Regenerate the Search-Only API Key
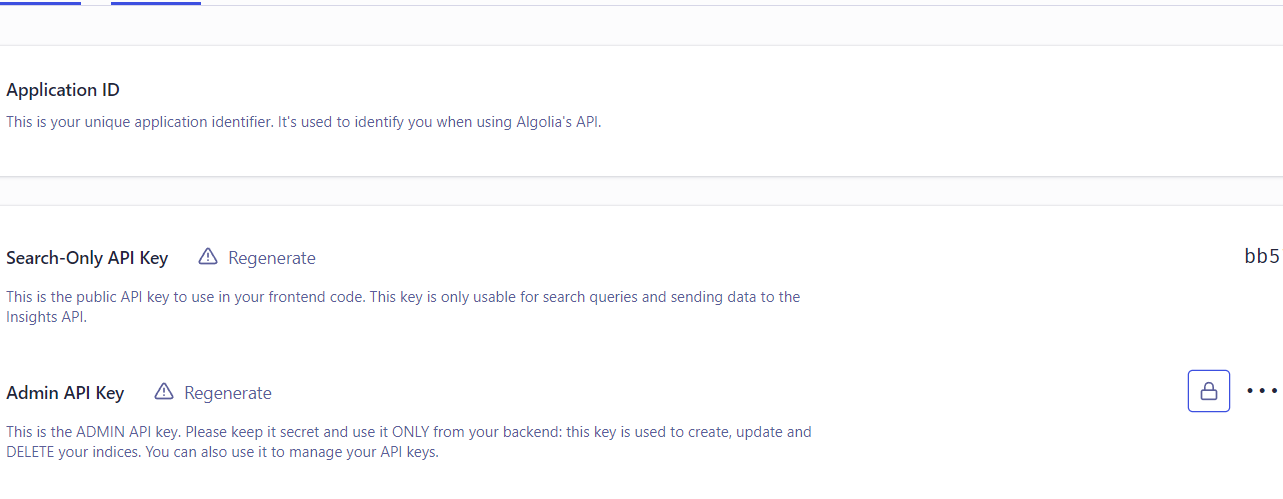This screenshot has height=499, width=1283. point(271,258)
